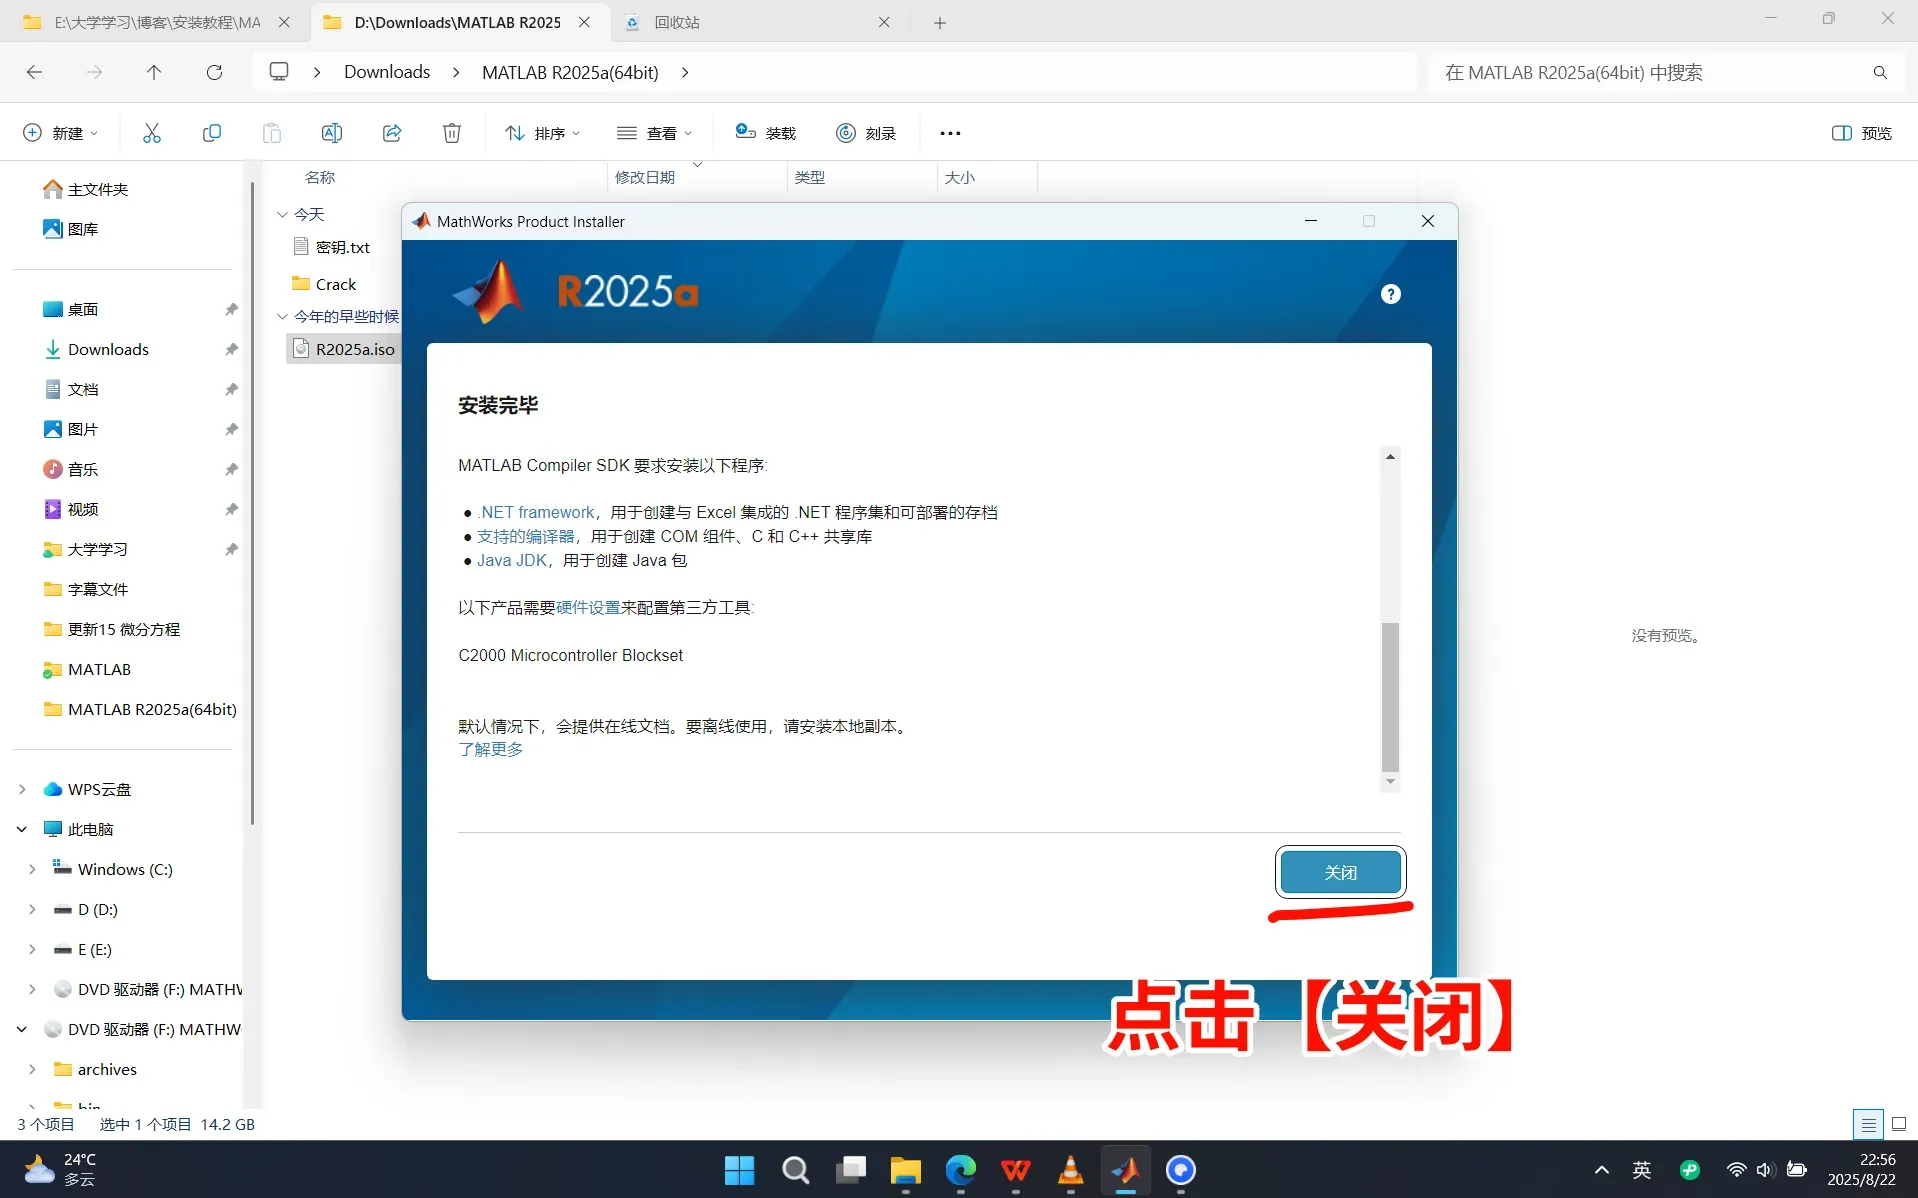This screenshot has height=1198, width=1918.
Task: Mount the ISO using the 装载 icon
Action: coord(766,132)
